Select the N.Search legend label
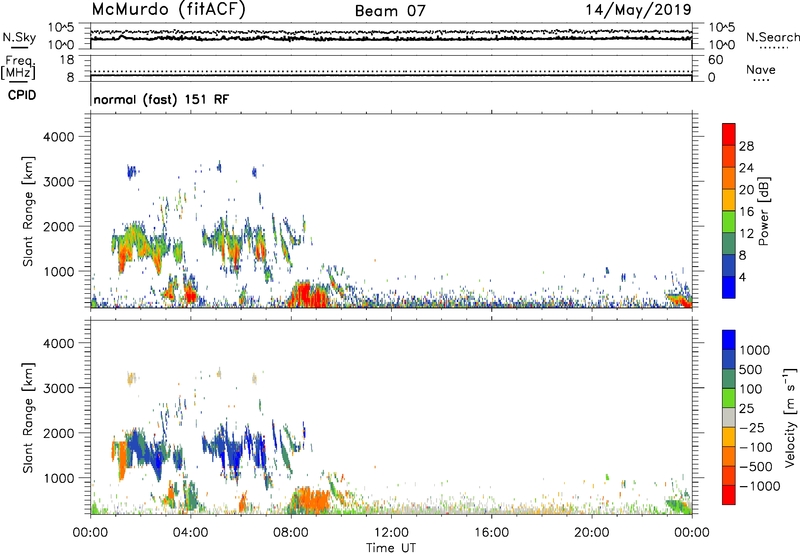This screenshot has height=554, width=800. point(773,37)
